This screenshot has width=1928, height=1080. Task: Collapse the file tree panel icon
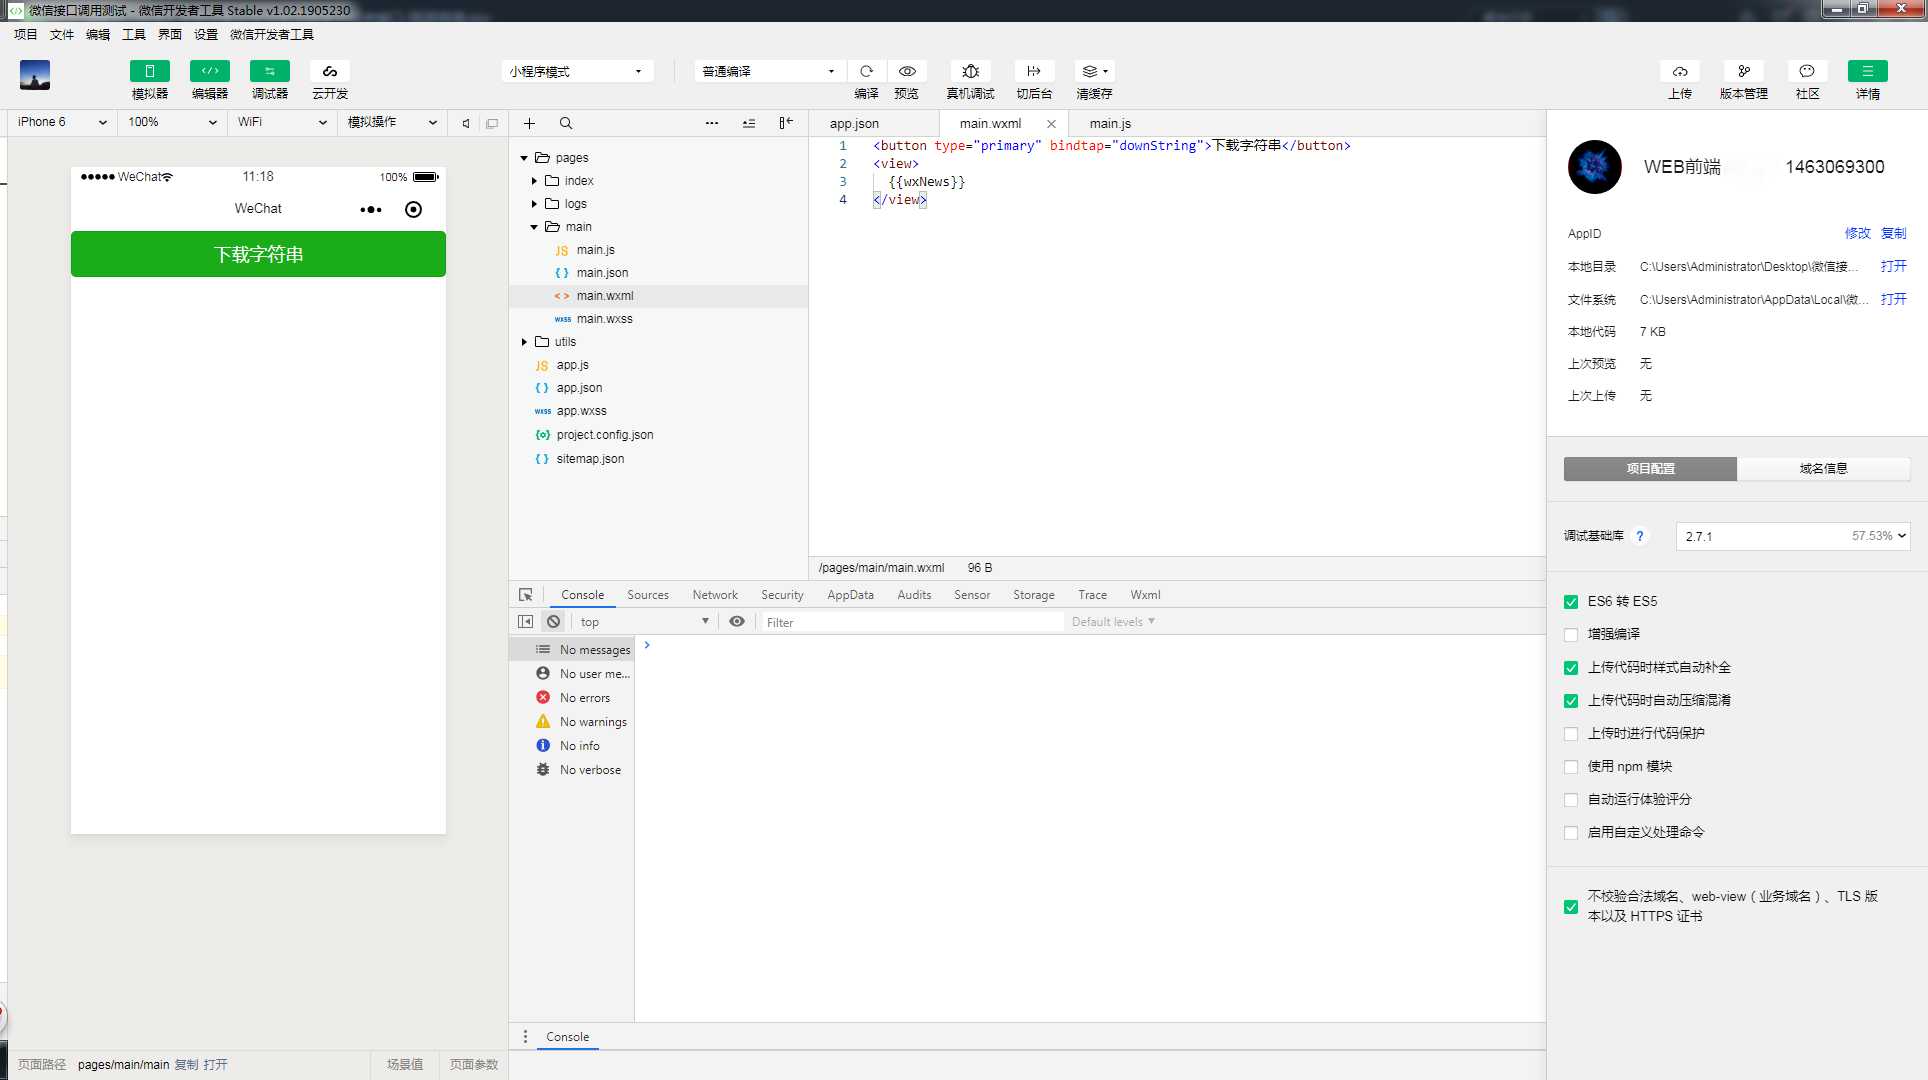[x=786, y=123]
